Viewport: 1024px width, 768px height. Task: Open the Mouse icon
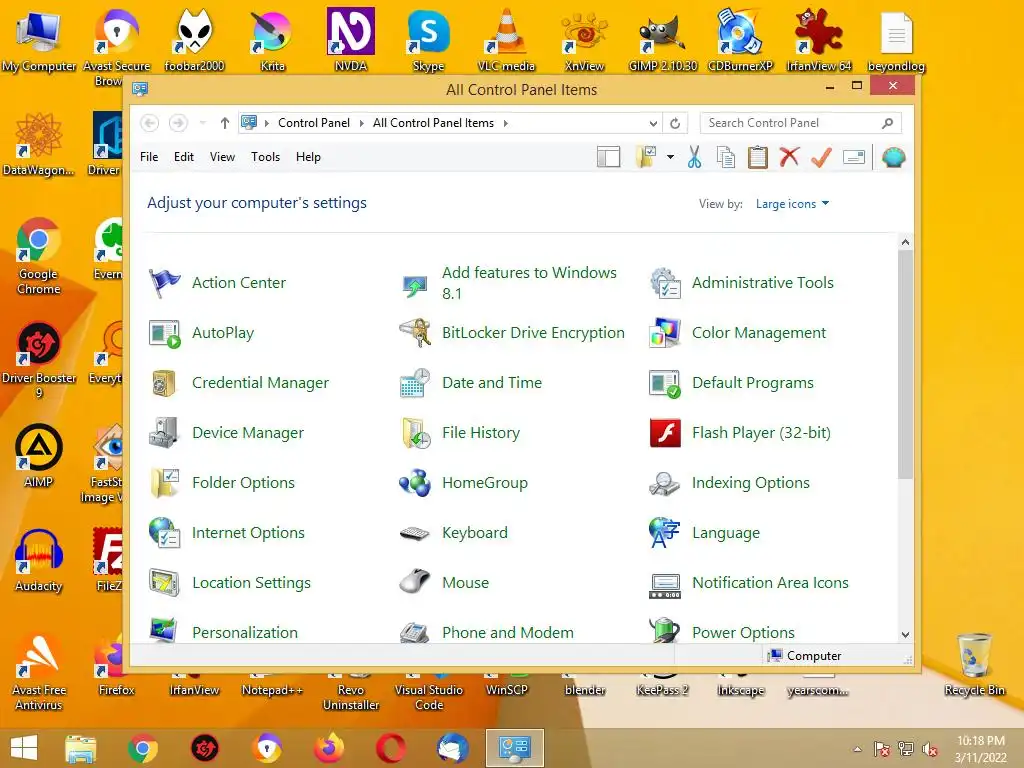pyautogui.click(x=415, y=581)
